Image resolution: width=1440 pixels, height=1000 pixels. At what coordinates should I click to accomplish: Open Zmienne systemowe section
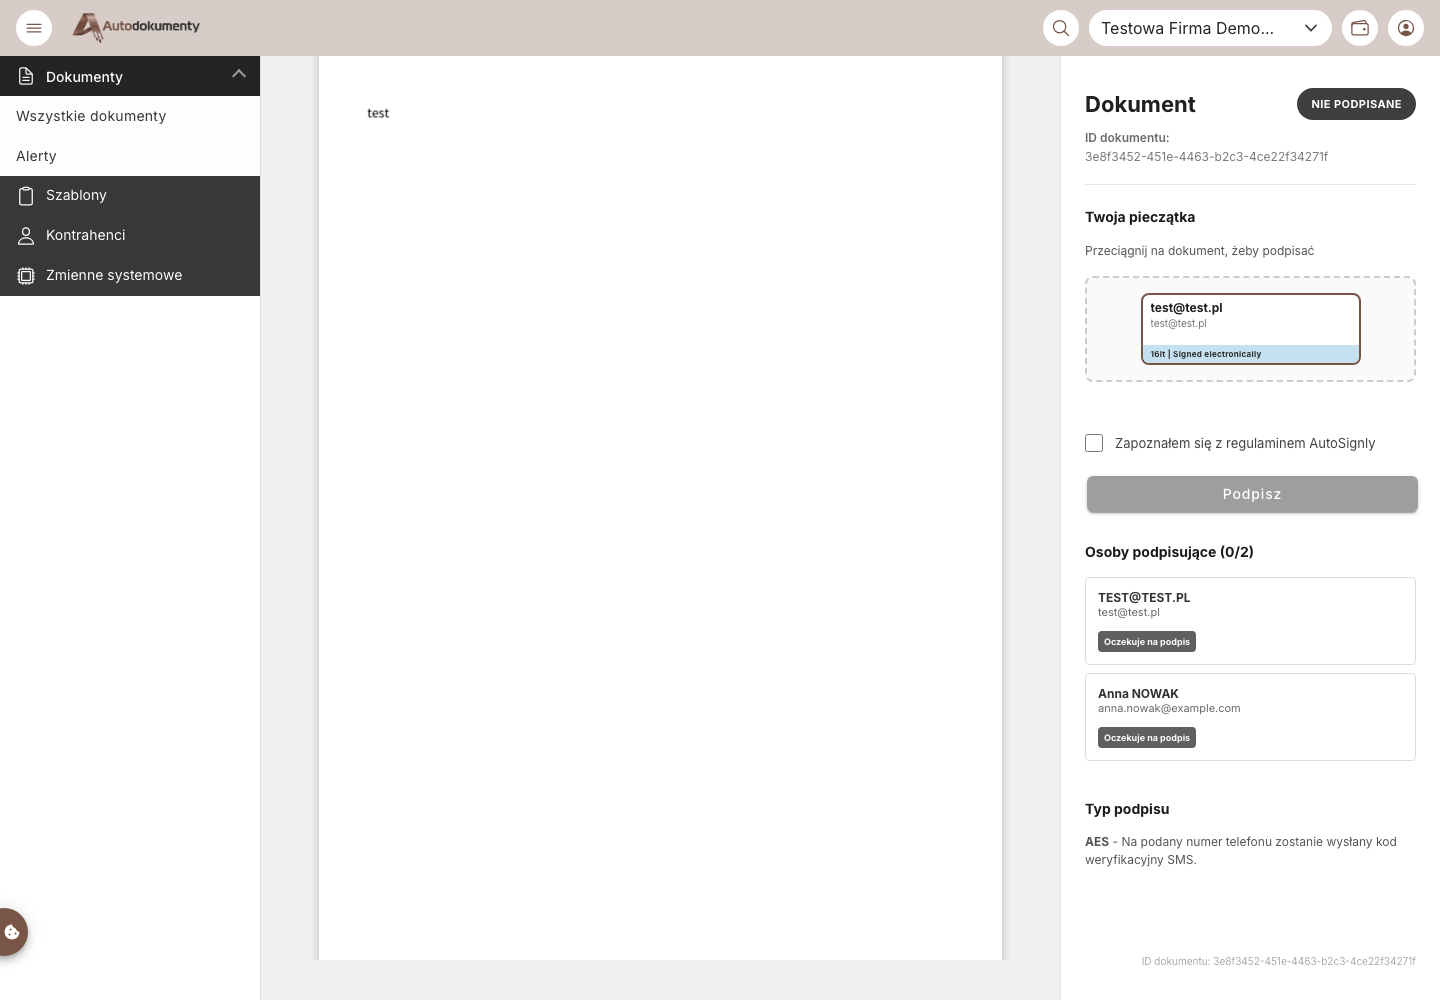point(130,275)
